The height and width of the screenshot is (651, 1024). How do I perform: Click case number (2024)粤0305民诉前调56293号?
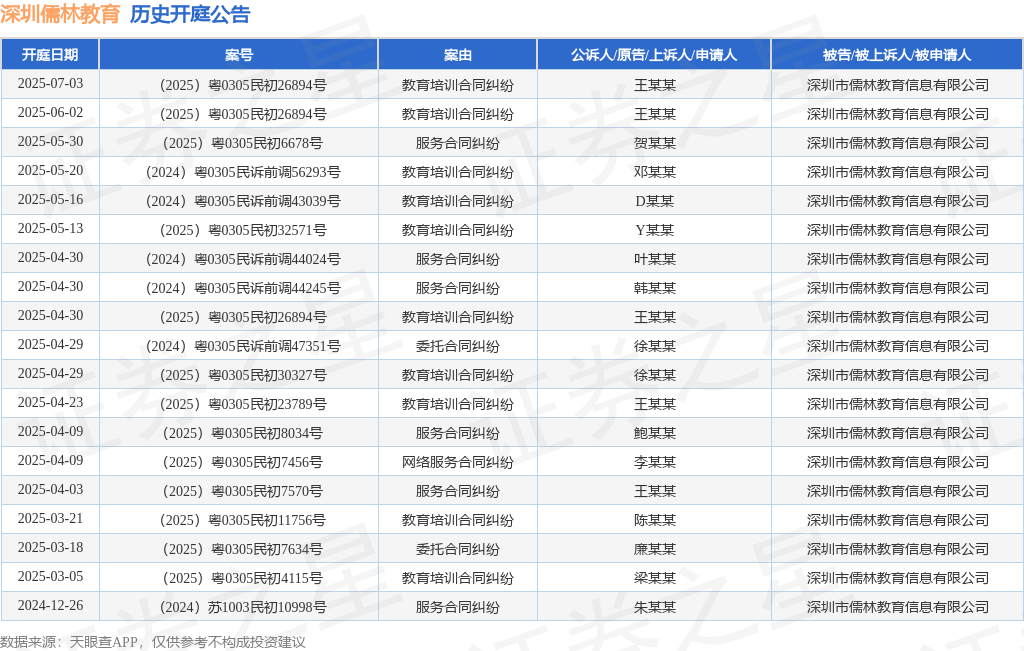click(x=243, y=172)
